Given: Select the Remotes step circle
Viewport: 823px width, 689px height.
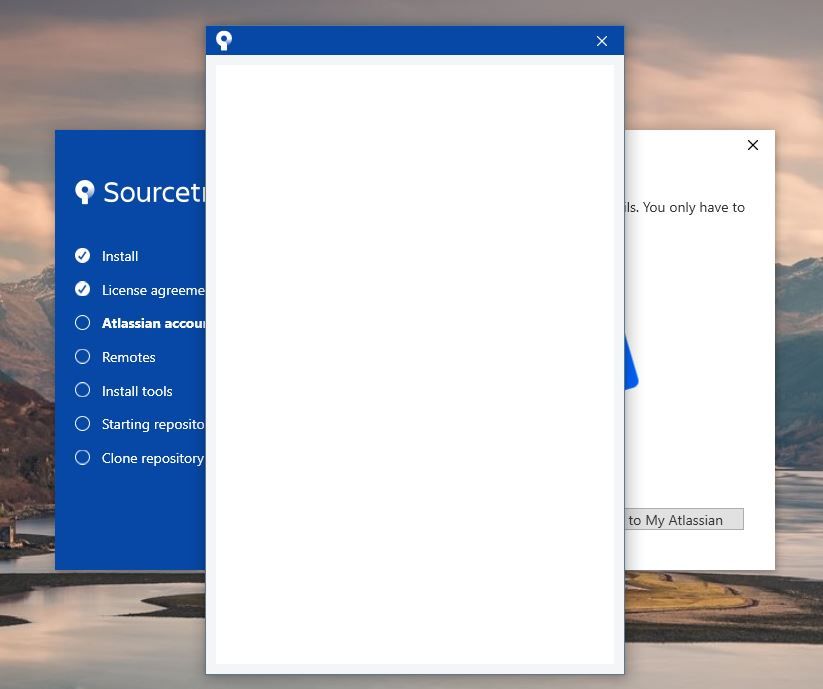Looking at the screenshot, I should tap(82, 357).
